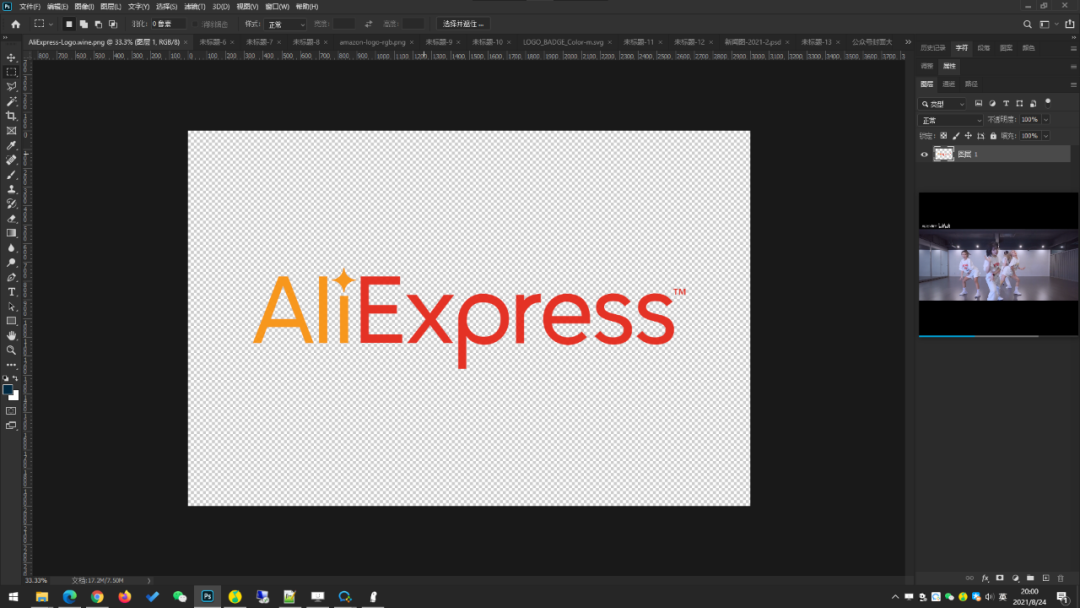The image size is (1080, 608).
Task: Expand the hidden document tabs chevron
Action: 908,42
